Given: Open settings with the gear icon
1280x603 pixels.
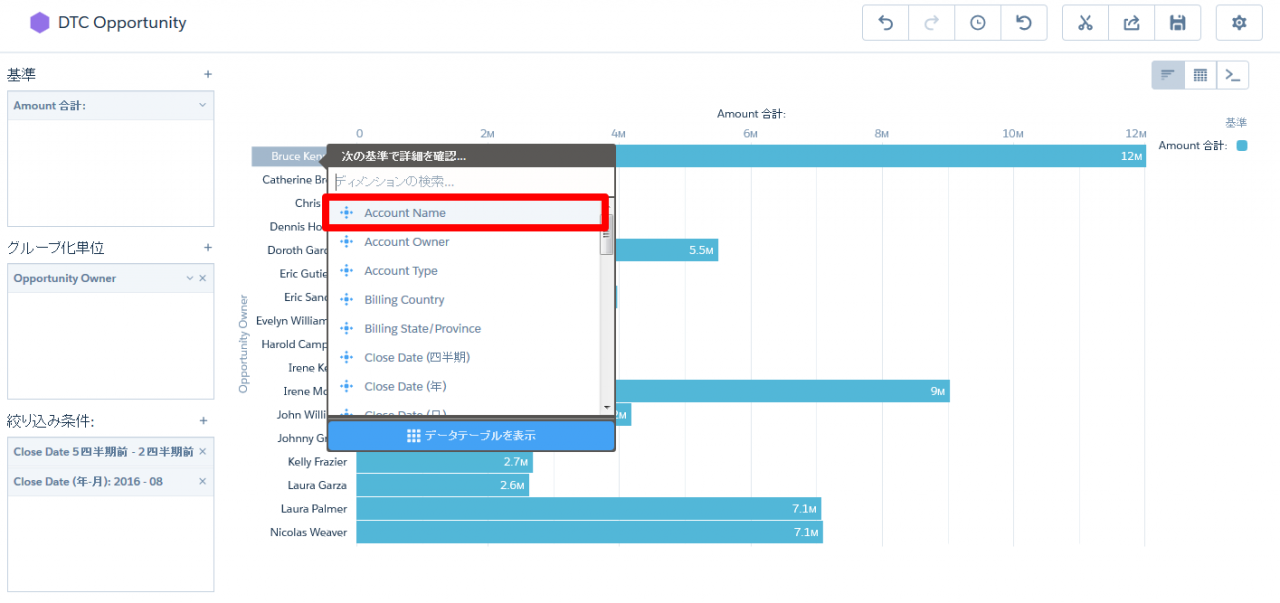Looking at the screenshot, I should (1239, 23).
